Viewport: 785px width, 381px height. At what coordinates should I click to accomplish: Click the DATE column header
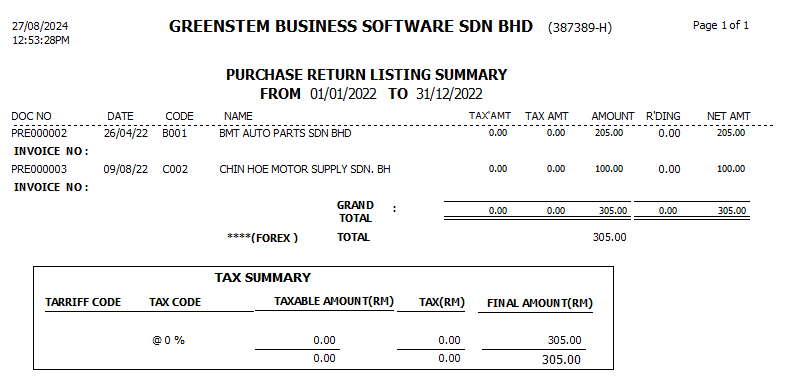pos(120,116)
